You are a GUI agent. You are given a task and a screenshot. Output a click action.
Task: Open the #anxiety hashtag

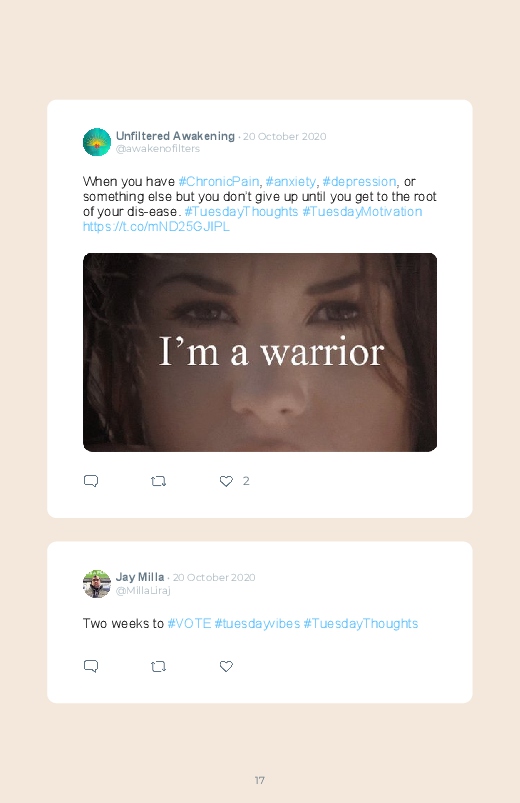point(290,181)
